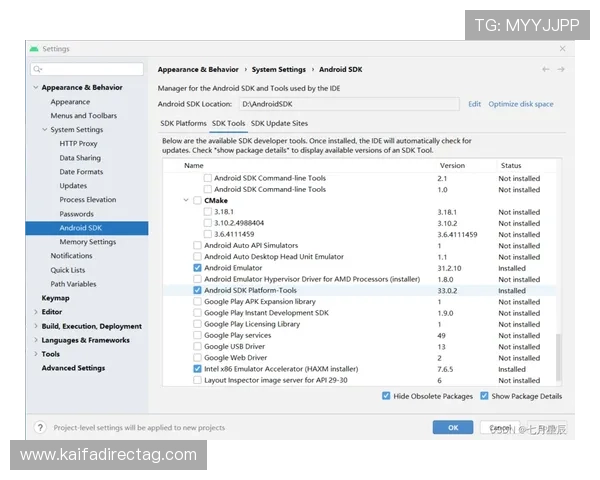The width and height of the screenshot is (600, 480).
Task: Check the CMake 3.18.1 package
Action: click(208, 212)
